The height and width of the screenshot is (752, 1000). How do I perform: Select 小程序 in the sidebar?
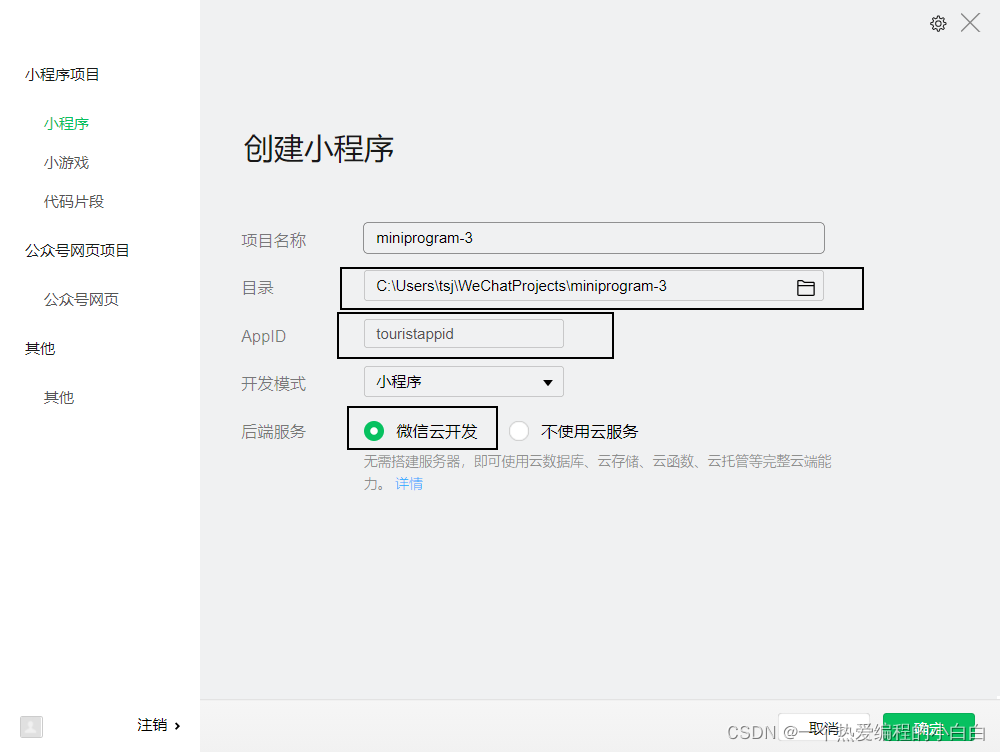point(66,123)
